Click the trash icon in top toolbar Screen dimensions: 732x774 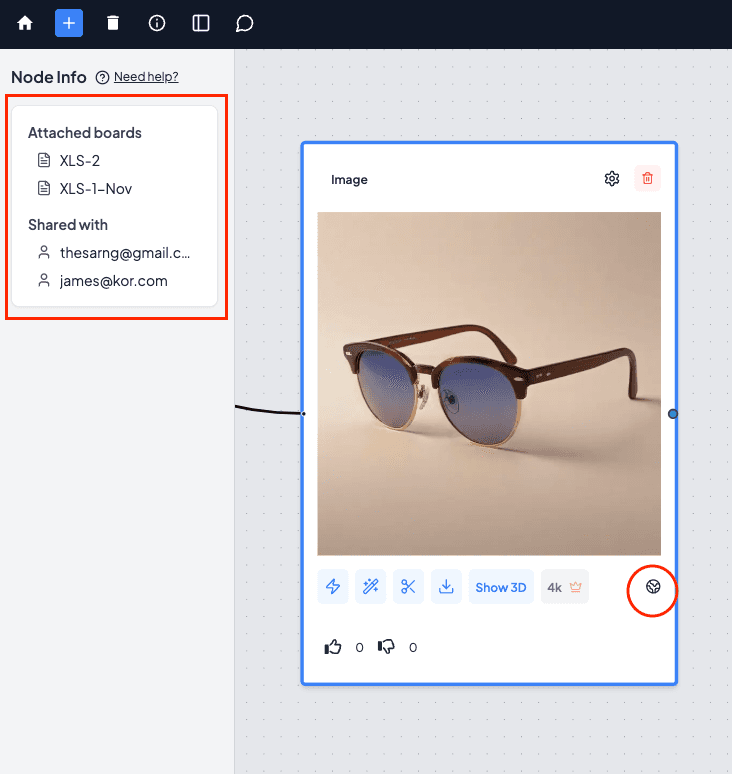[x=113, y=23]
